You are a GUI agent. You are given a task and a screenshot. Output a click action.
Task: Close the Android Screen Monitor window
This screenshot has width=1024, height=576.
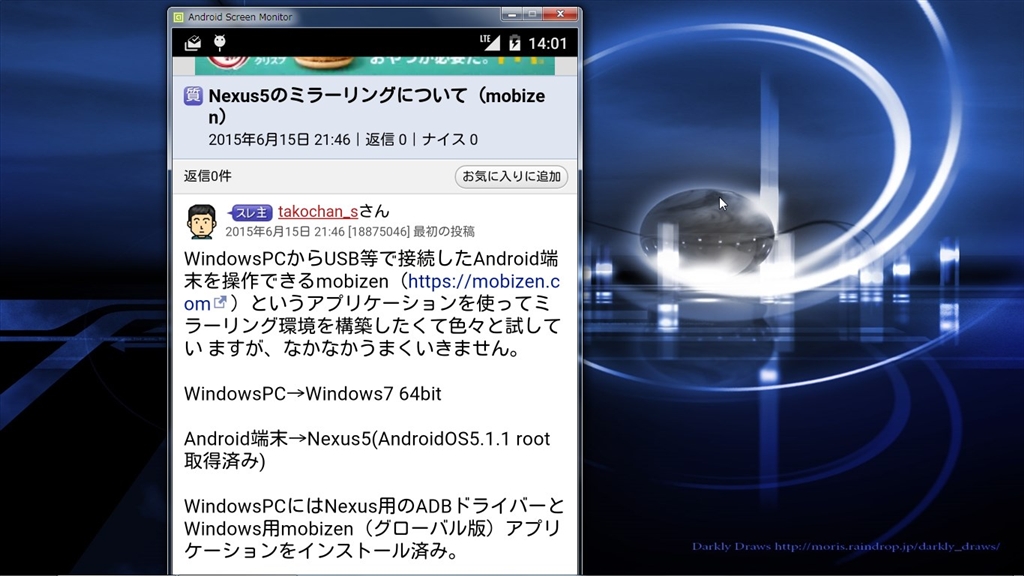point(560,14)
